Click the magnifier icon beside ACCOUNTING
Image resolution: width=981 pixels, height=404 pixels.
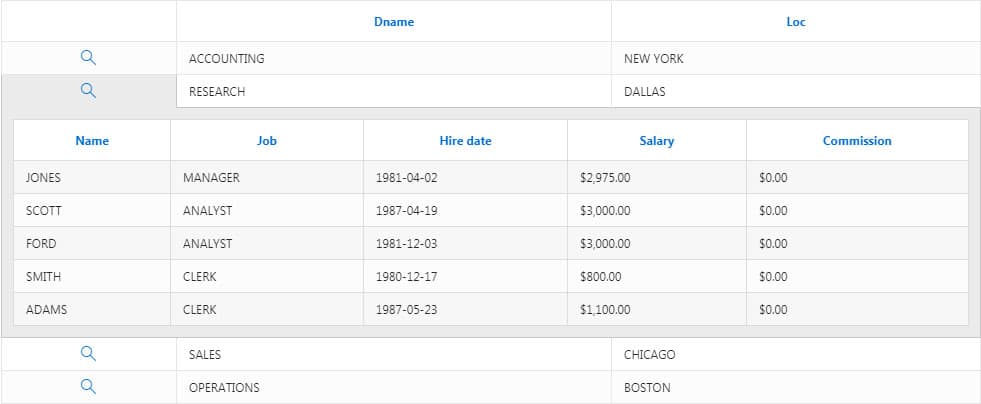[x=88, y=58]
